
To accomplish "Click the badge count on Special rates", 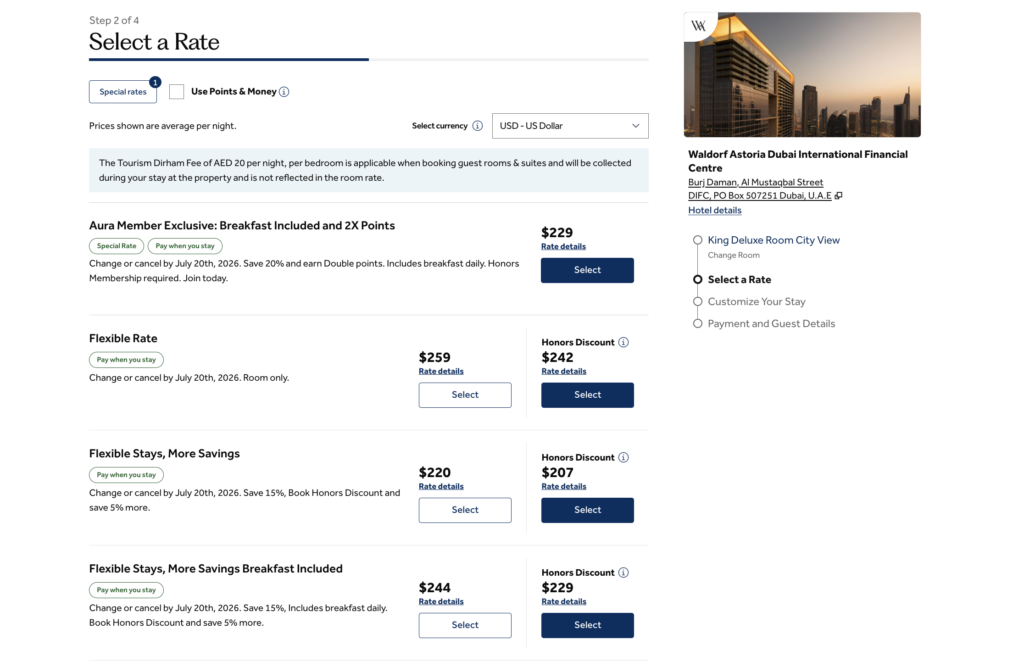I will click(x=155, y=82).
